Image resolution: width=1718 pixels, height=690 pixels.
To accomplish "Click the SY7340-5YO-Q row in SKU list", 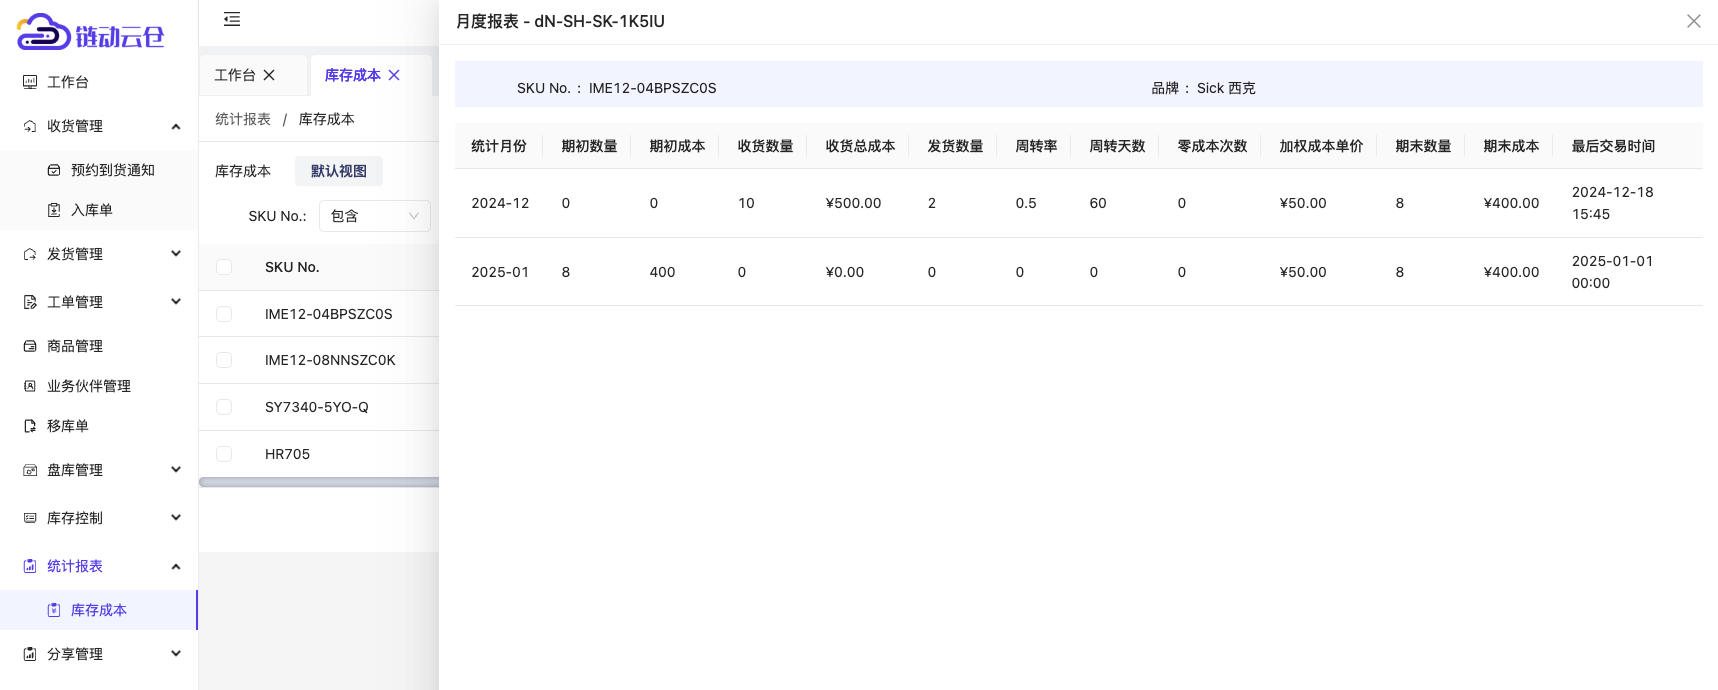I will pyautogui.click(x=319, y=407).
